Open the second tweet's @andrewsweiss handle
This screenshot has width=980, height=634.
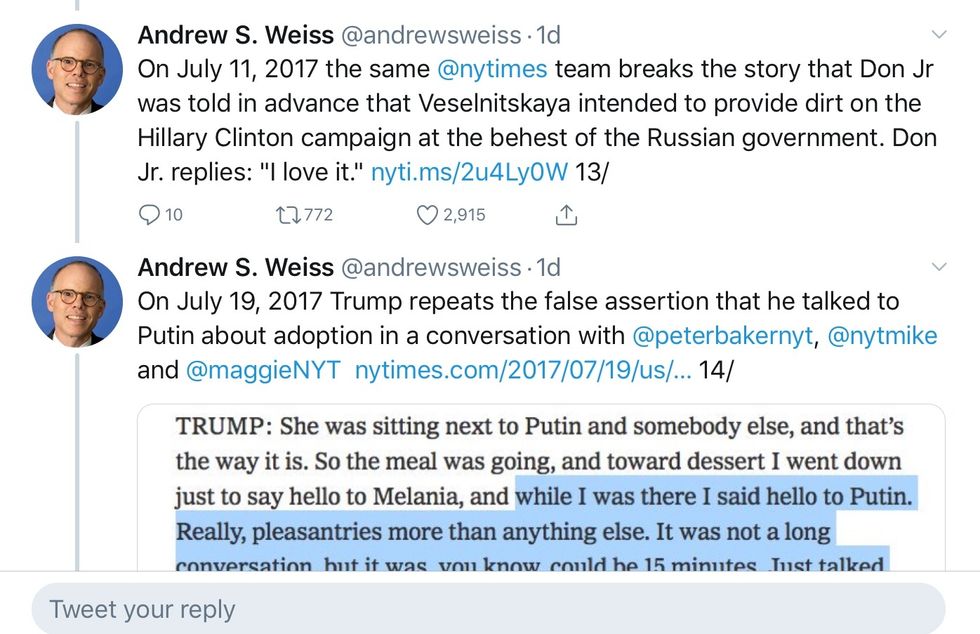(431, 267)
